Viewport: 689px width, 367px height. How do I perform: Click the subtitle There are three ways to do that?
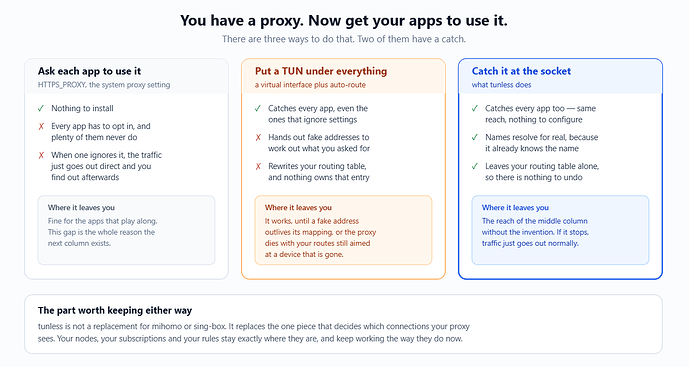(x=344, y=39)
